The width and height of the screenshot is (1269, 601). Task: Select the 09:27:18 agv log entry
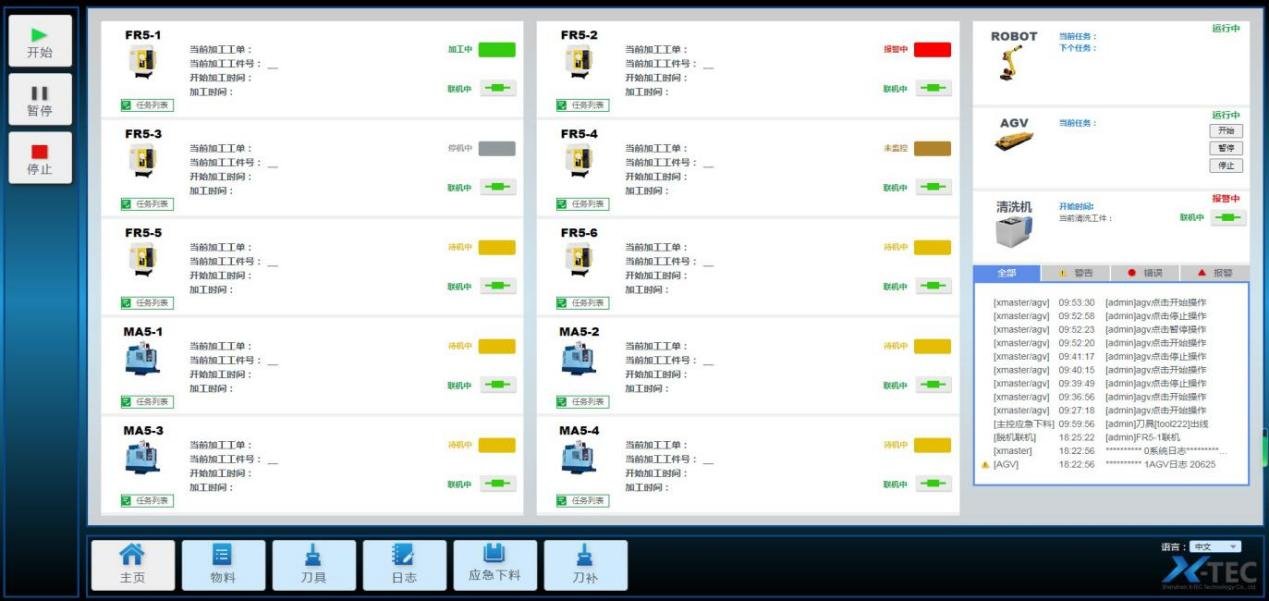[1100, 410]
